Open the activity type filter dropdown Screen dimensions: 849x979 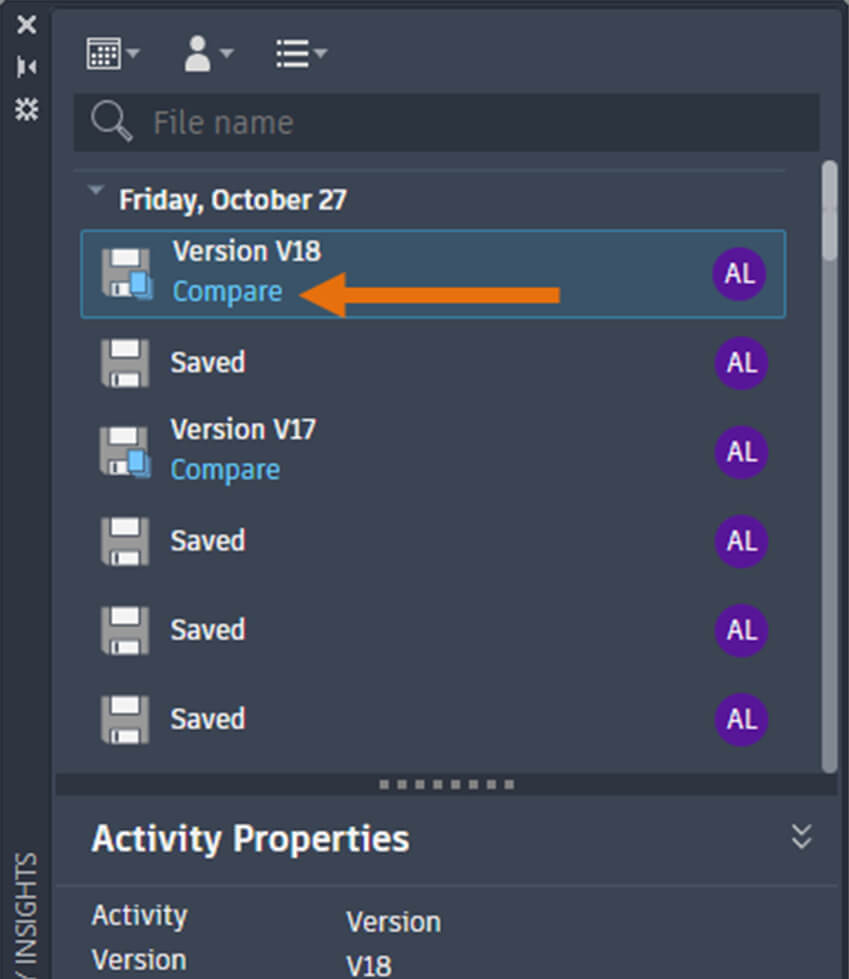pos(300,54)
